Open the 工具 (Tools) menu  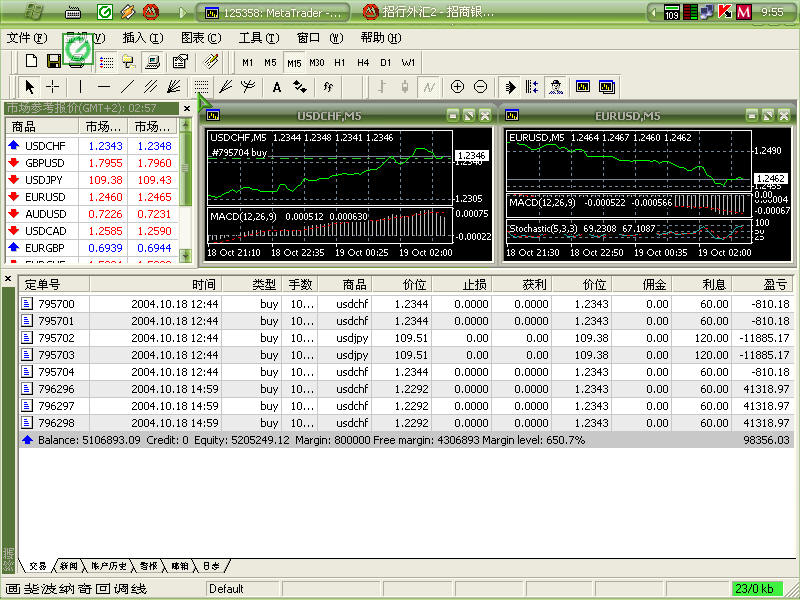coord(257,38)
